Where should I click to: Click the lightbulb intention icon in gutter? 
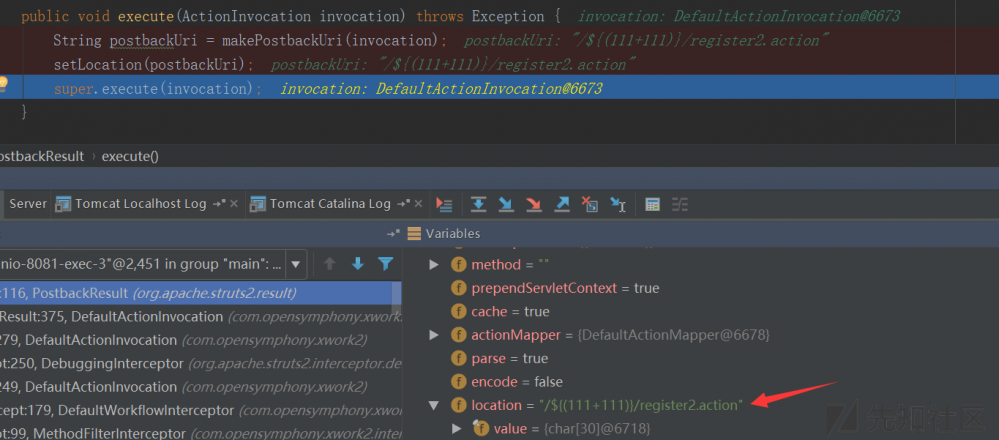(3, 83)
